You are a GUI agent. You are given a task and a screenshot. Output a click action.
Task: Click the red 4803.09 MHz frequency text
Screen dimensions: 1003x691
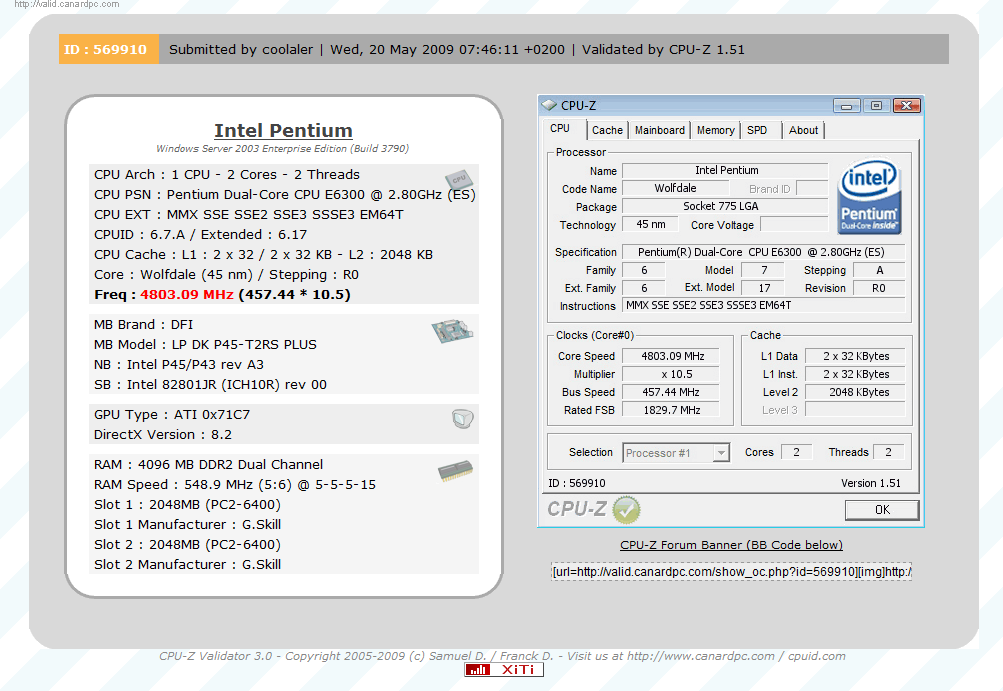coord(187,294)
